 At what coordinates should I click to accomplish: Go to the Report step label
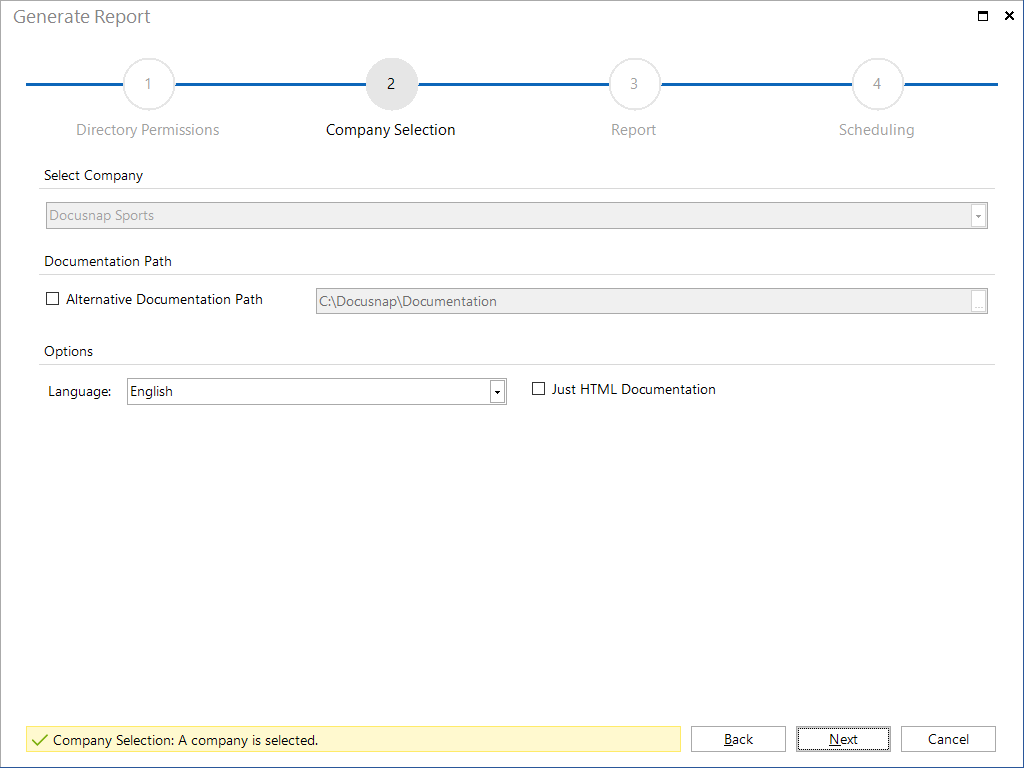[633, 130]
